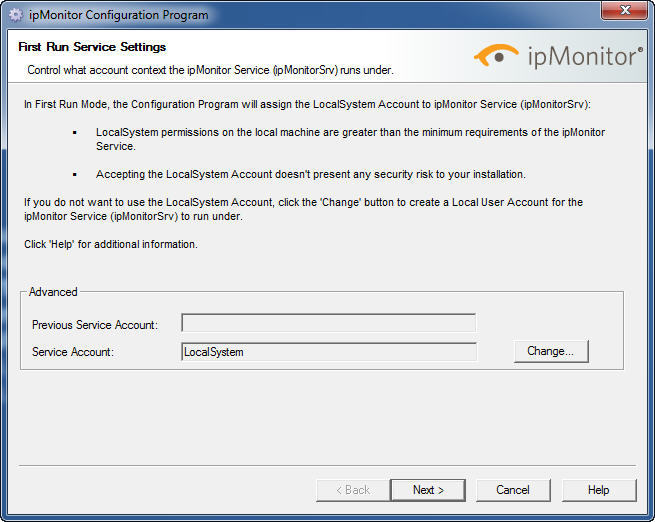Screen dimensions: 655x522
Task: Proceed with the Next button
Action: [x=429, y=490]
